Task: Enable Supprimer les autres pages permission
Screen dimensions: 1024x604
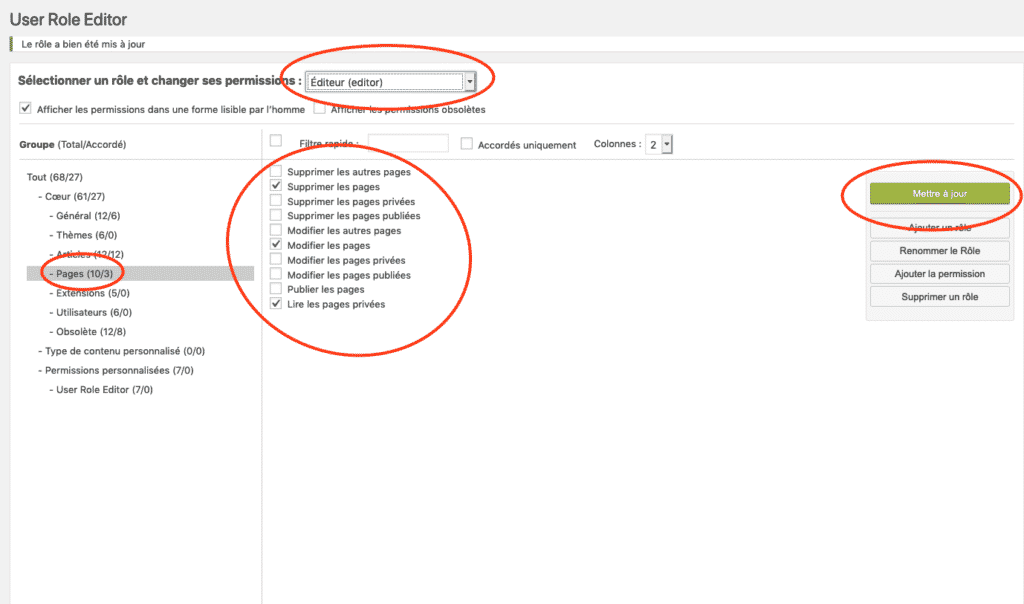Action: pyautogui.click(x=276, y=171)
